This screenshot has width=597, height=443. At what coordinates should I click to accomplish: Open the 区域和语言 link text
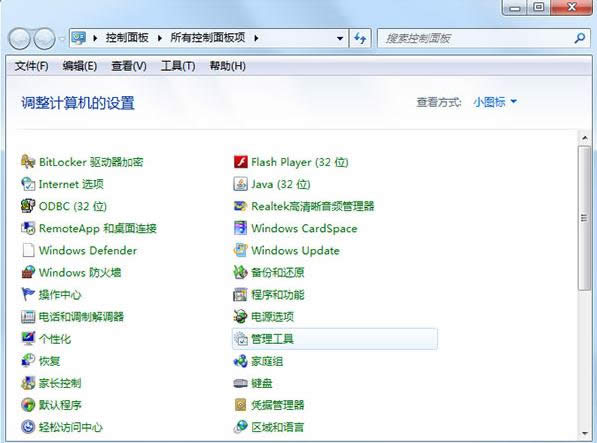(278, 427)
